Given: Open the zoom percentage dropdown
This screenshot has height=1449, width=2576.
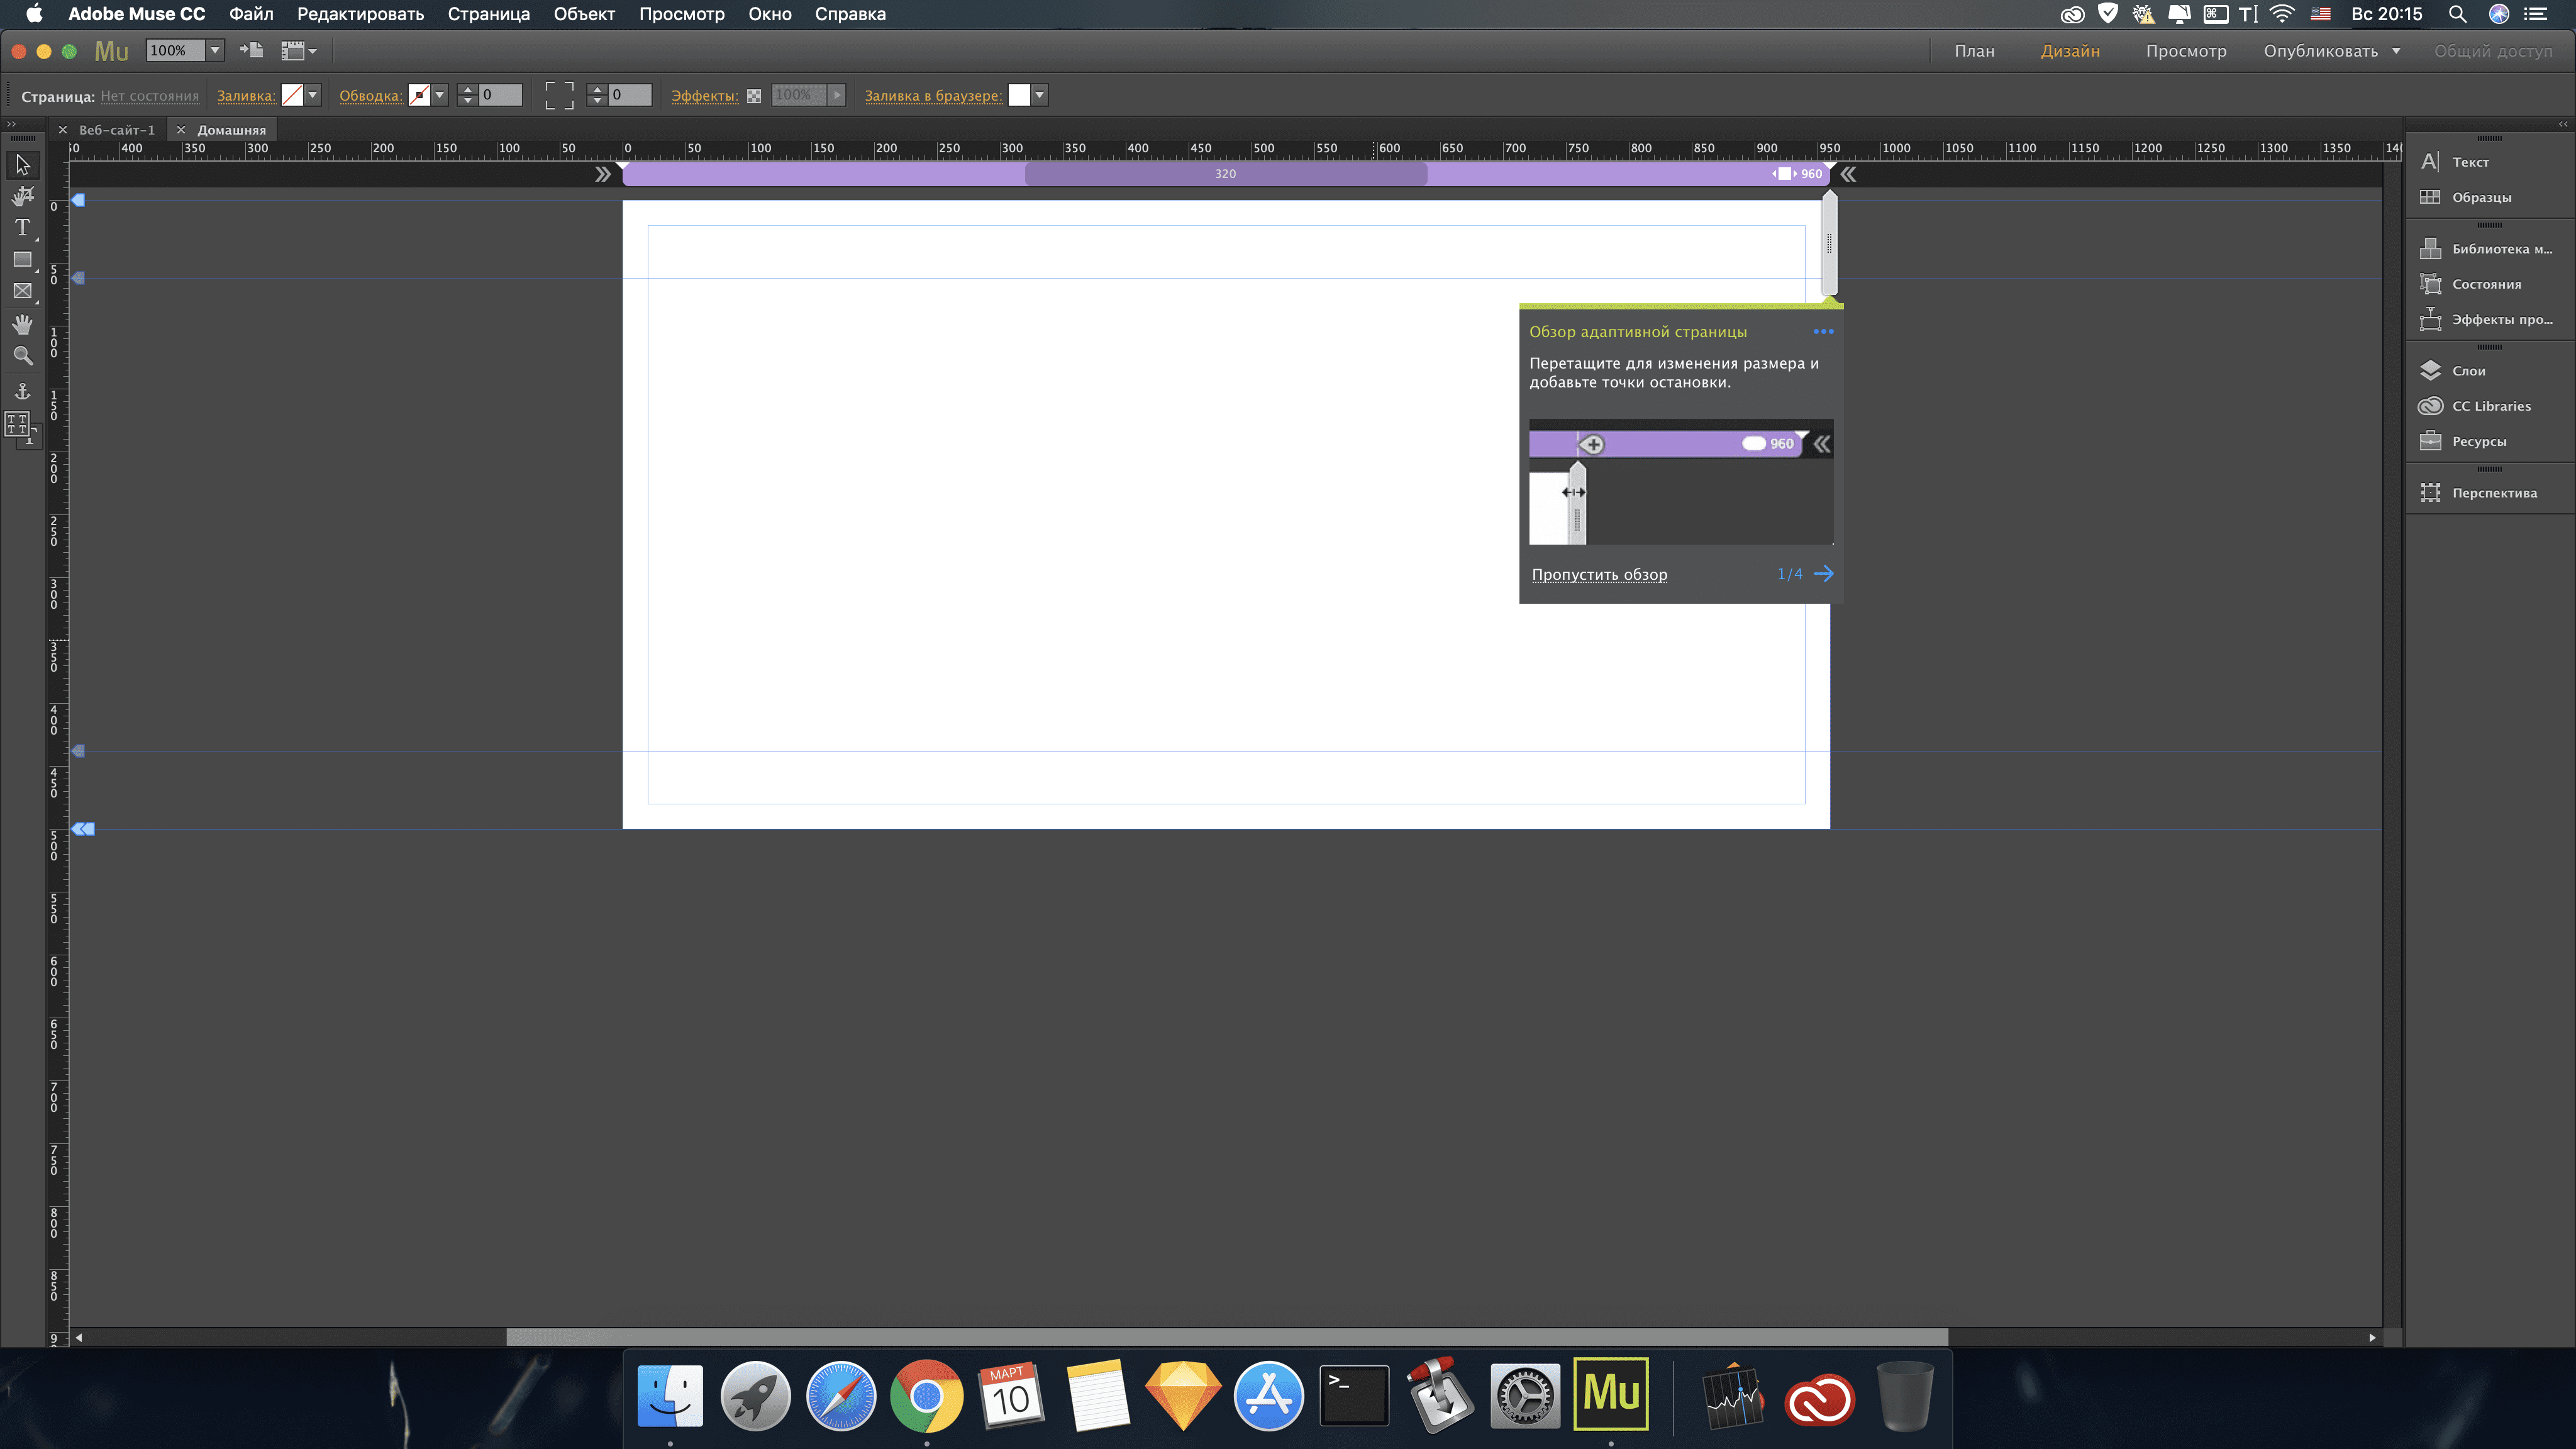Looking at the screenshot, I should (214, 50).
